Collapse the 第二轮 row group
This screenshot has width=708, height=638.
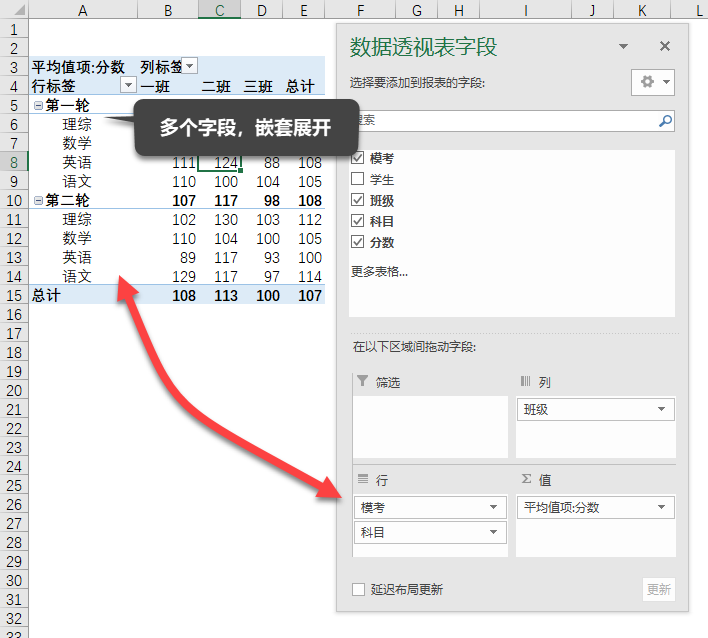(38, 201)
